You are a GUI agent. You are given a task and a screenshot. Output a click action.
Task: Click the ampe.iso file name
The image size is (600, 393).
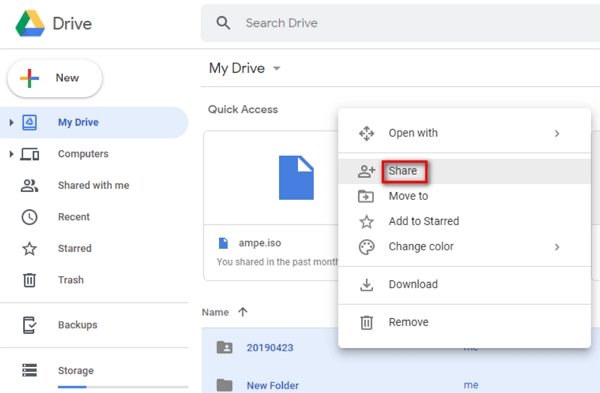[x=260, y=243]
